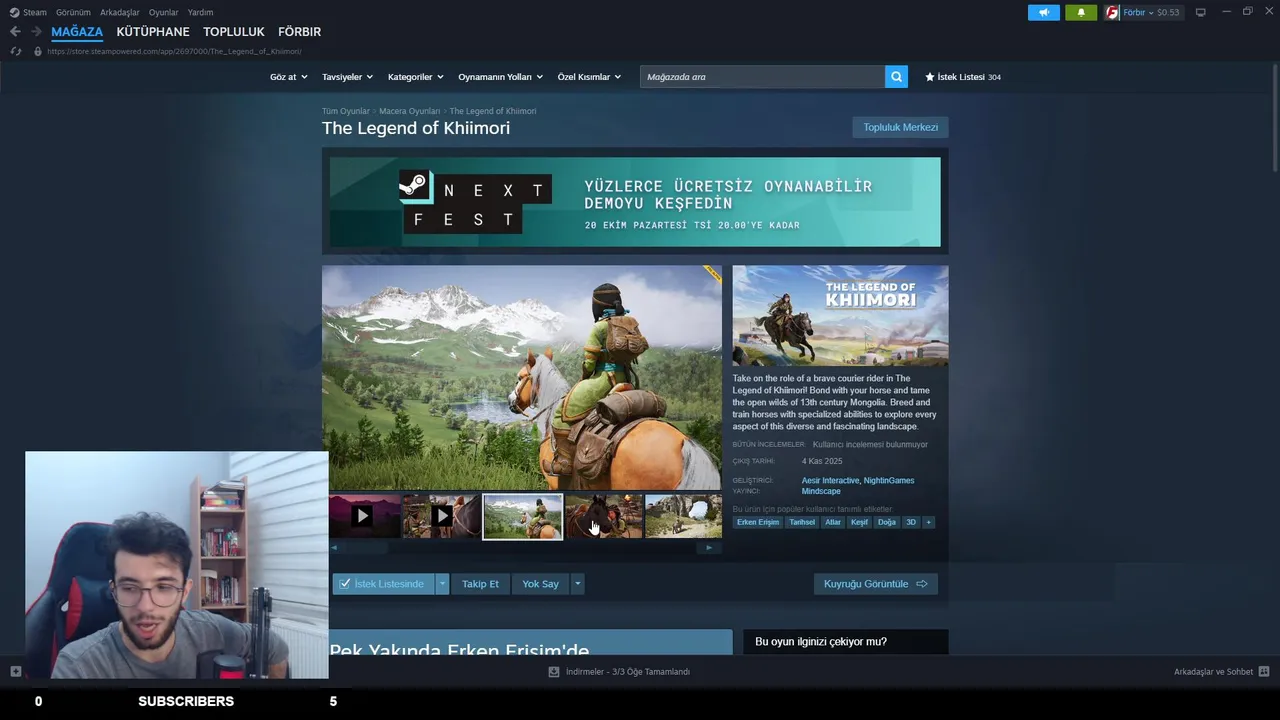The image size is (1280, 720).
Task: Open the Kategoriler dropdown menu
Action: coord(415,77)
